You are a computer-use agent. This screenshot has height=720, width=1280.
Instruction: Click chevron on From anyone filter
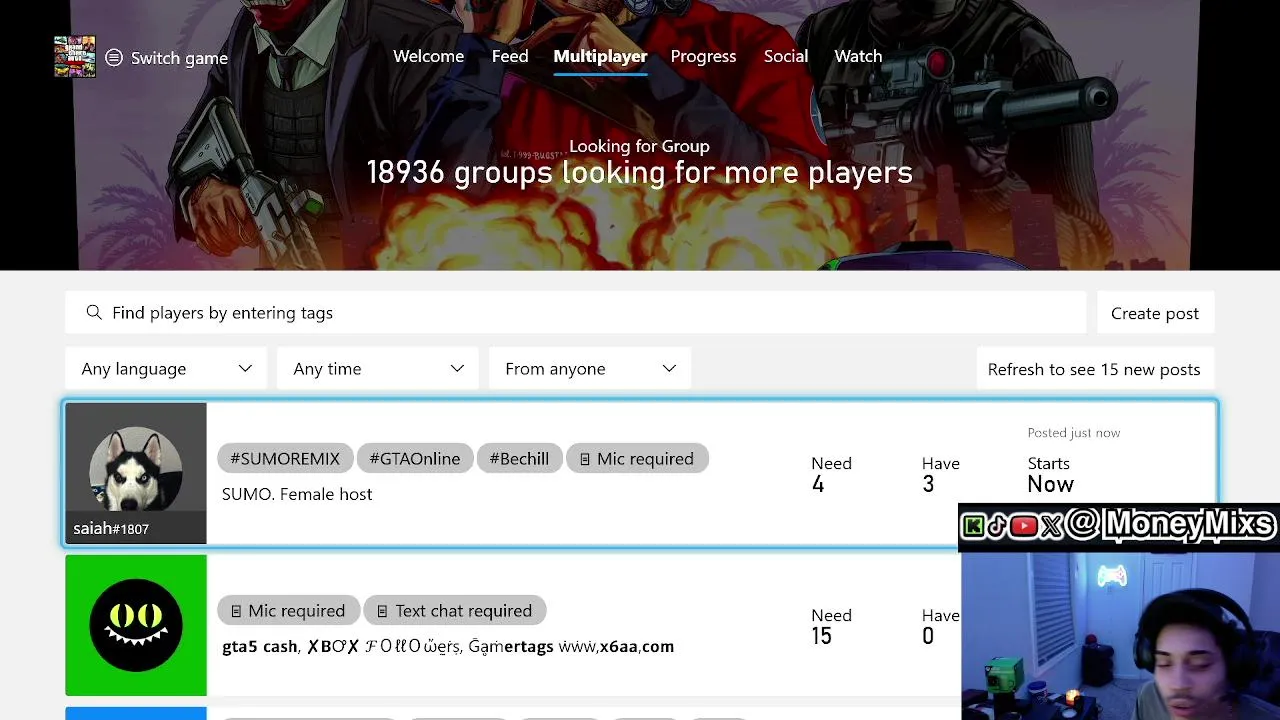pos(669,369)
